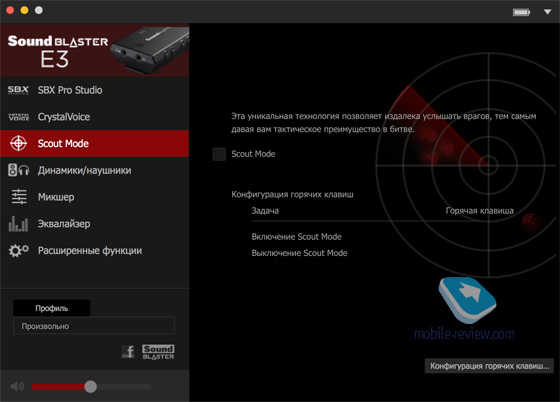Mute audio via the speaker volume icon
Screen dimensions: 560x402
click(17, 386)
